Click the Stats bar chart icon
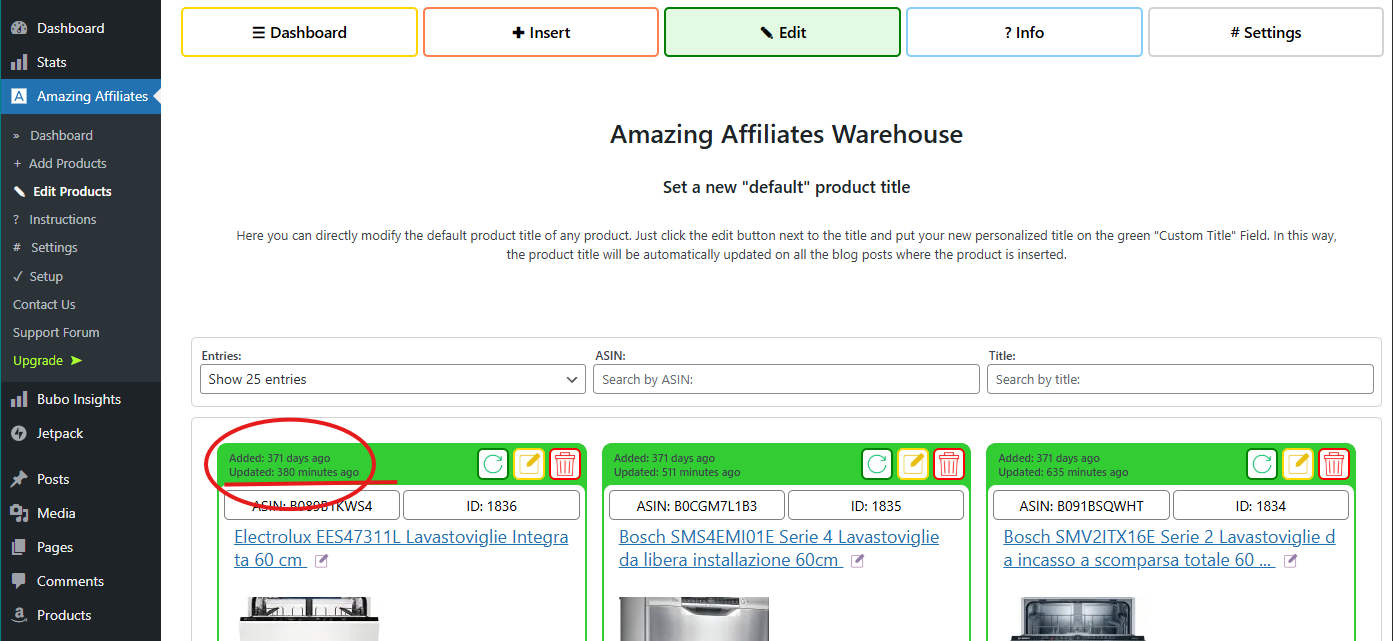The image size is (1393, 641). [x=19, y=62]
